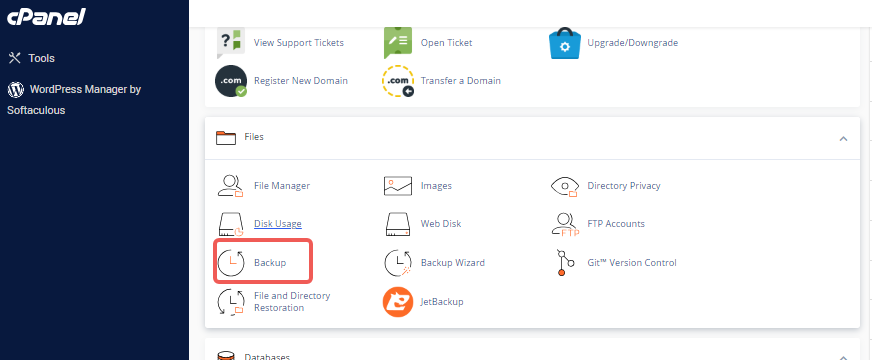Open the JetBackup link

(442, 302)
